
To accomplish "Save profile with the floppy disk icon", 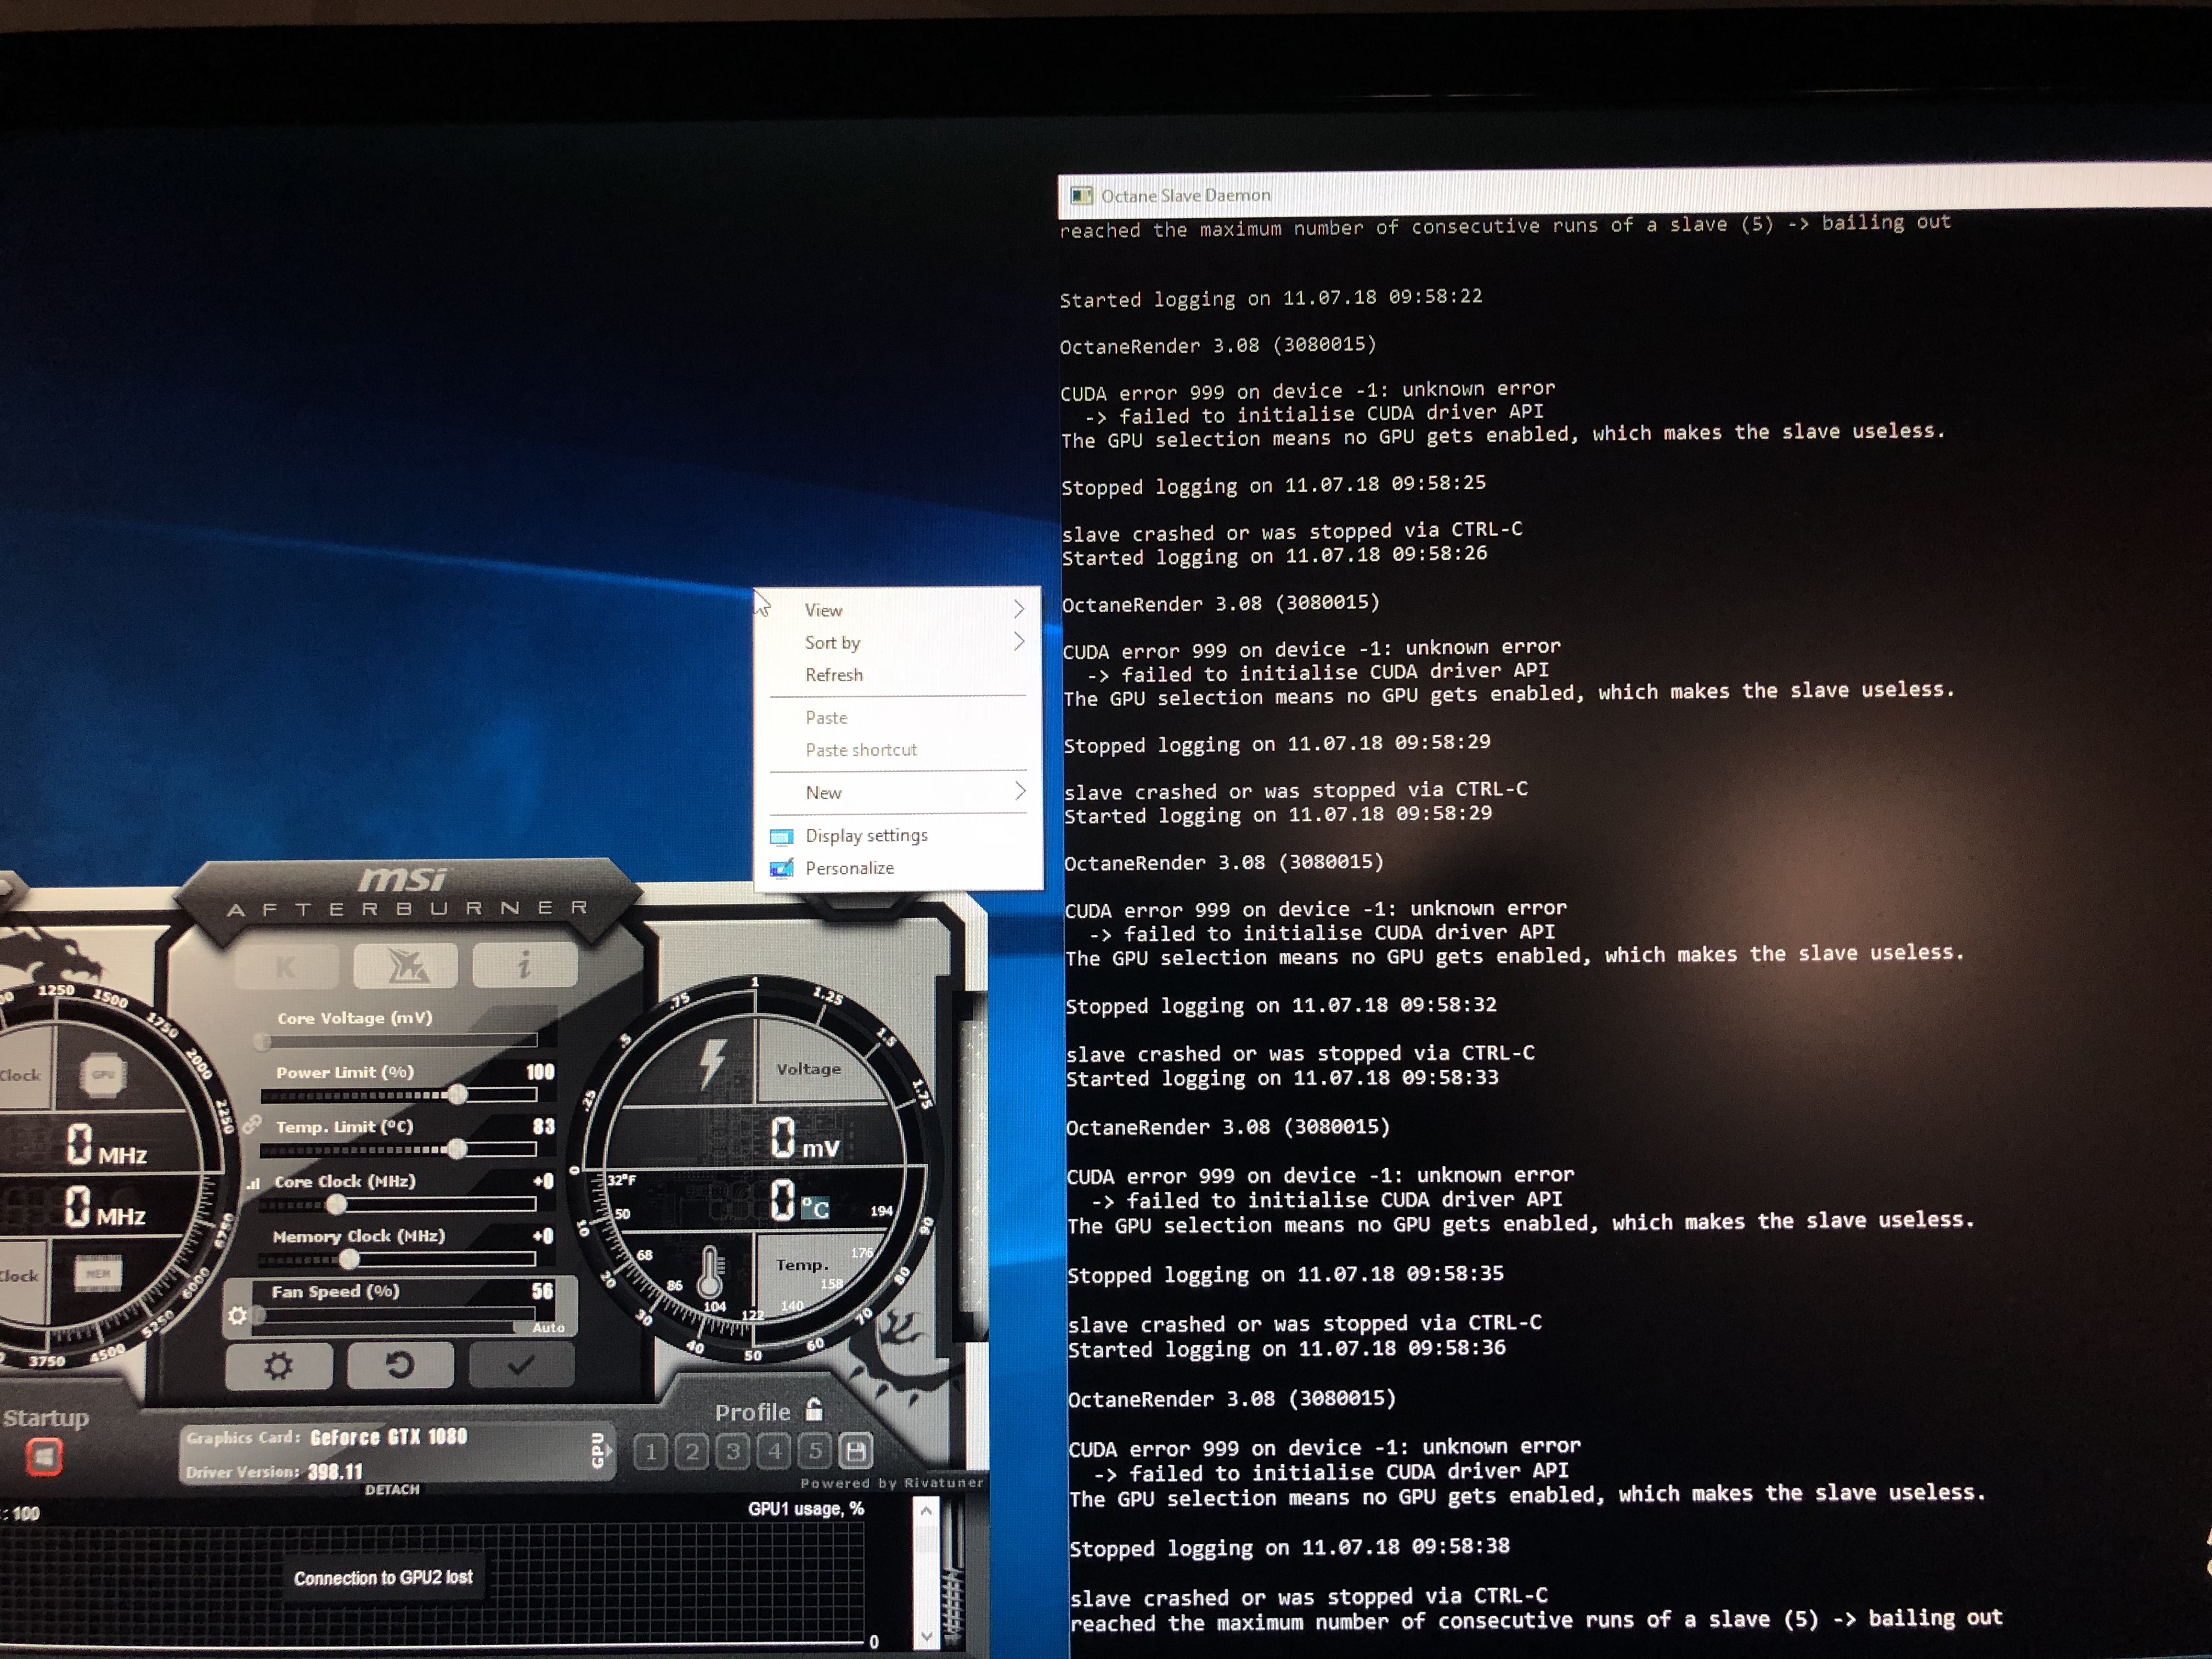I will pos(855,1450).
